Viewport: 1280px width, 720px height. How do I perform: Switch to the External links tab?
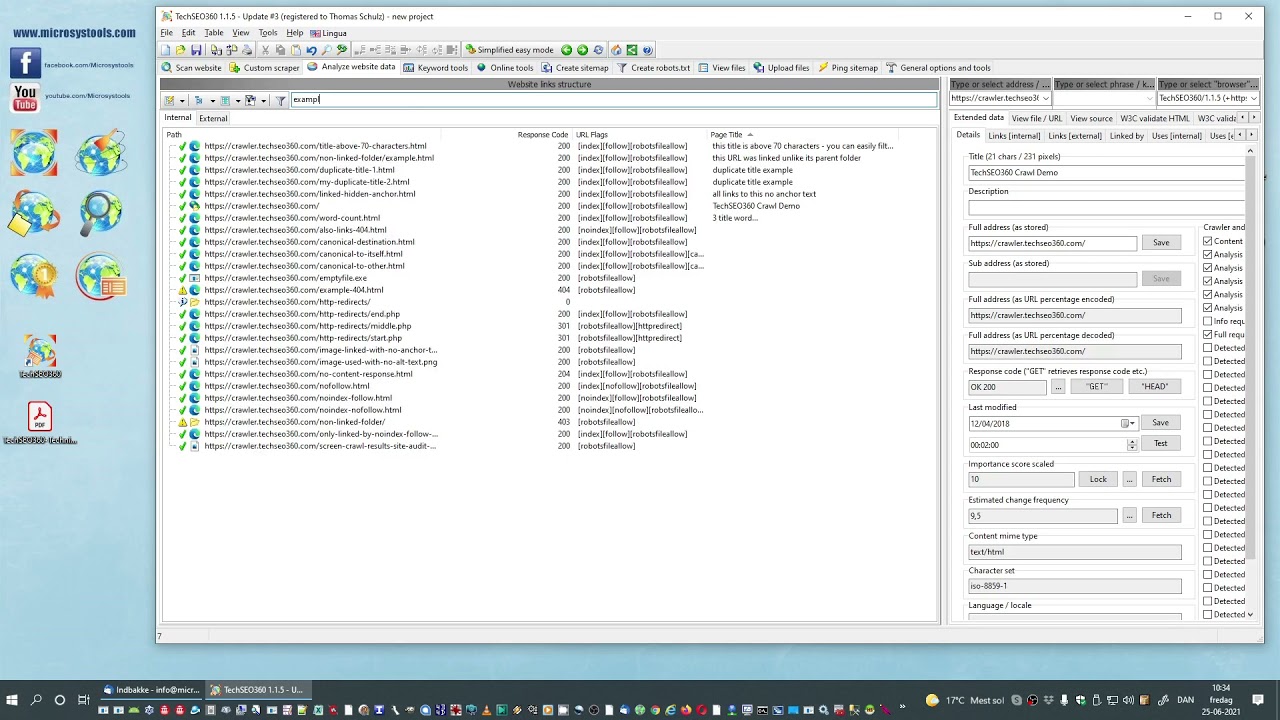coord(213,118)
